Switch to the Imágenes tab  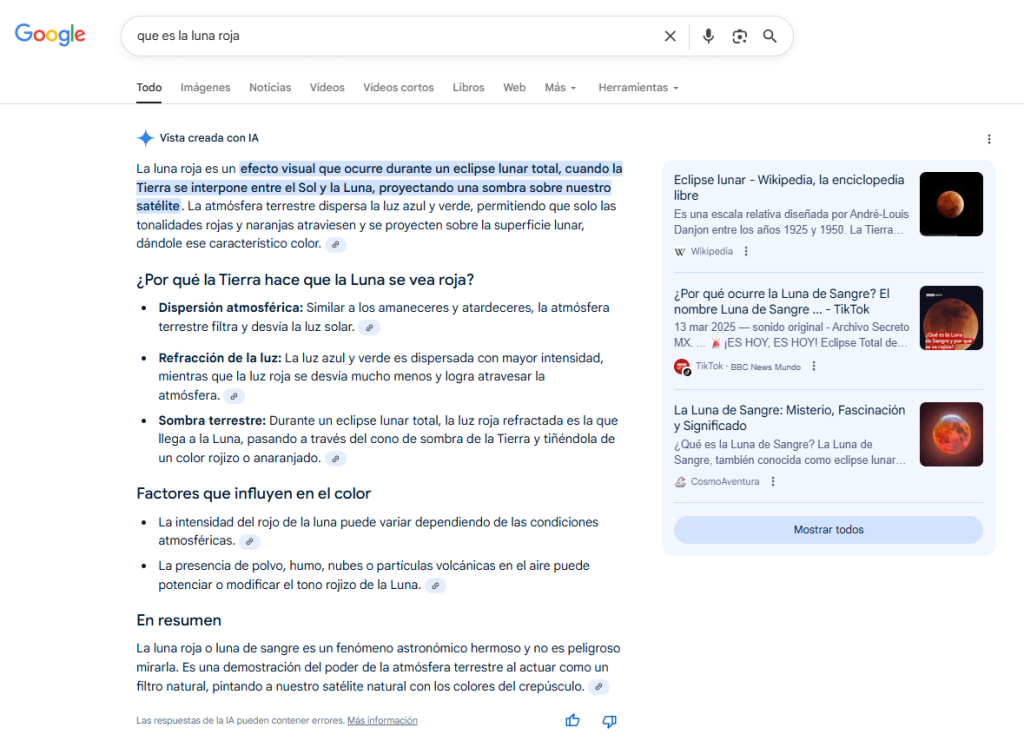[x=205, y=88]
